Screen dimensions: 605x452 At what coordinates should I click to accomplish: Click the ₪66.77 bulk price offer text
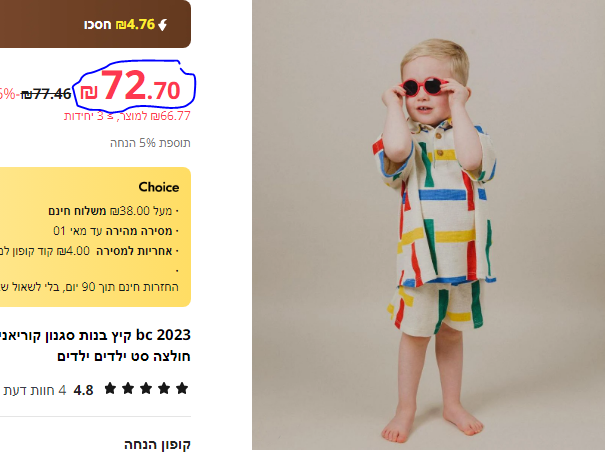tap(127, 116)
